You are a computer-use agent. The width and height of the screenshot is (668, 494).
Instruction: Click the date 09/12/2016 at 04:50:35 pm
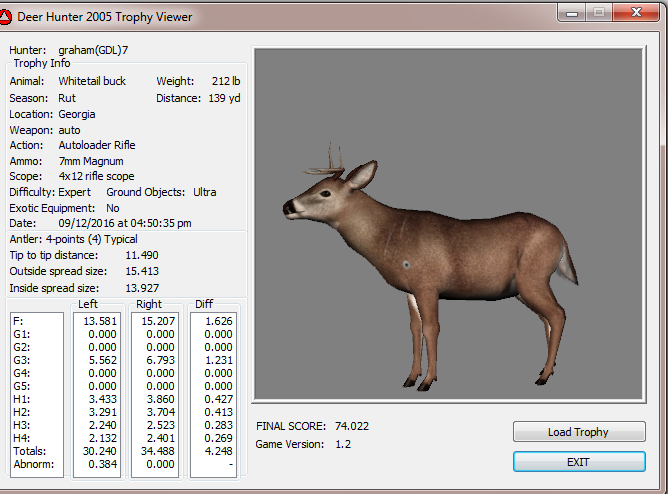point(125,223)
